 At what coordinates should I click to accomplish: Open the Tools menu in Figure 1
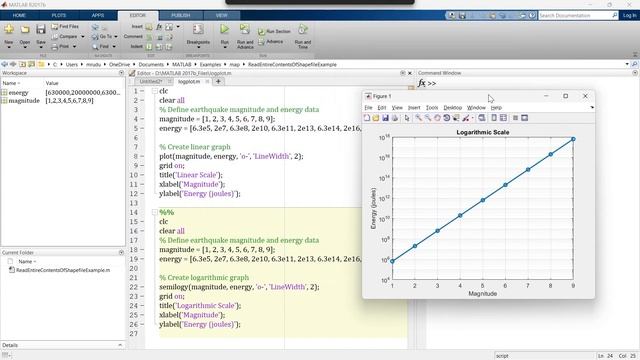[x=432, y=108]
